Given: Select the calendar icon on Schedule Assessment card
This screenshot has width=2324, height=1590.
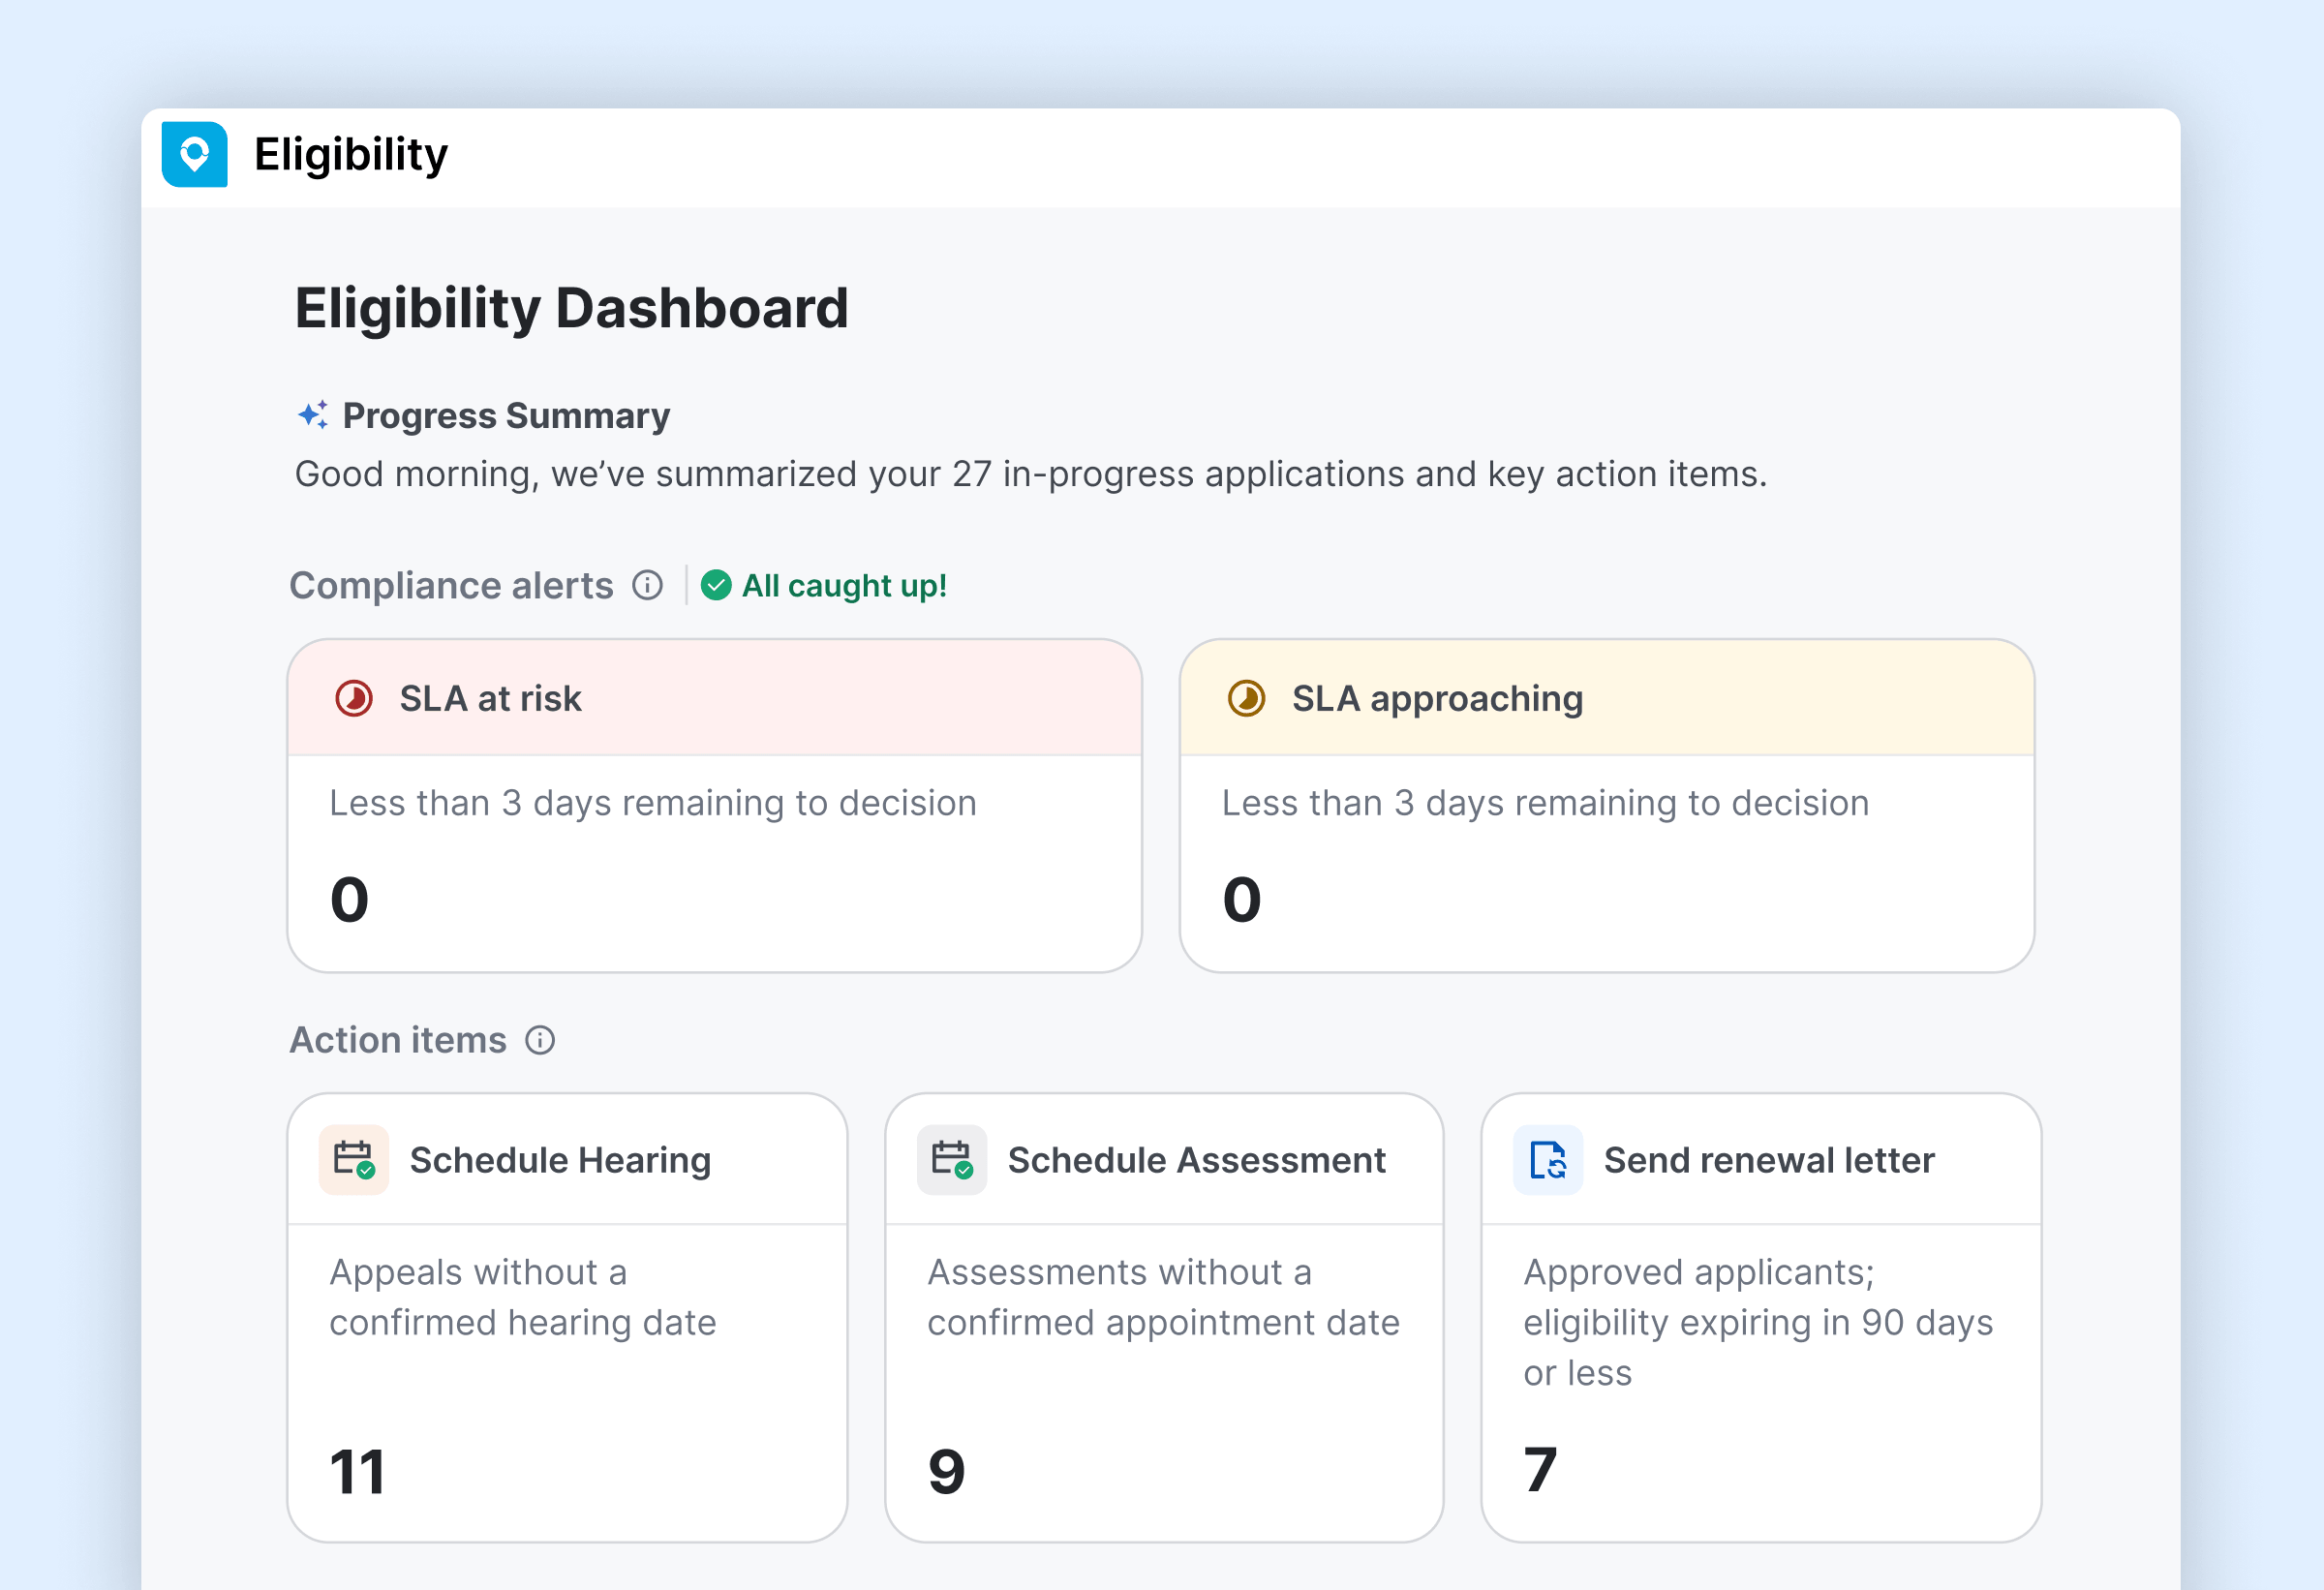Looking at the screenshot, I should (951, 1160).
